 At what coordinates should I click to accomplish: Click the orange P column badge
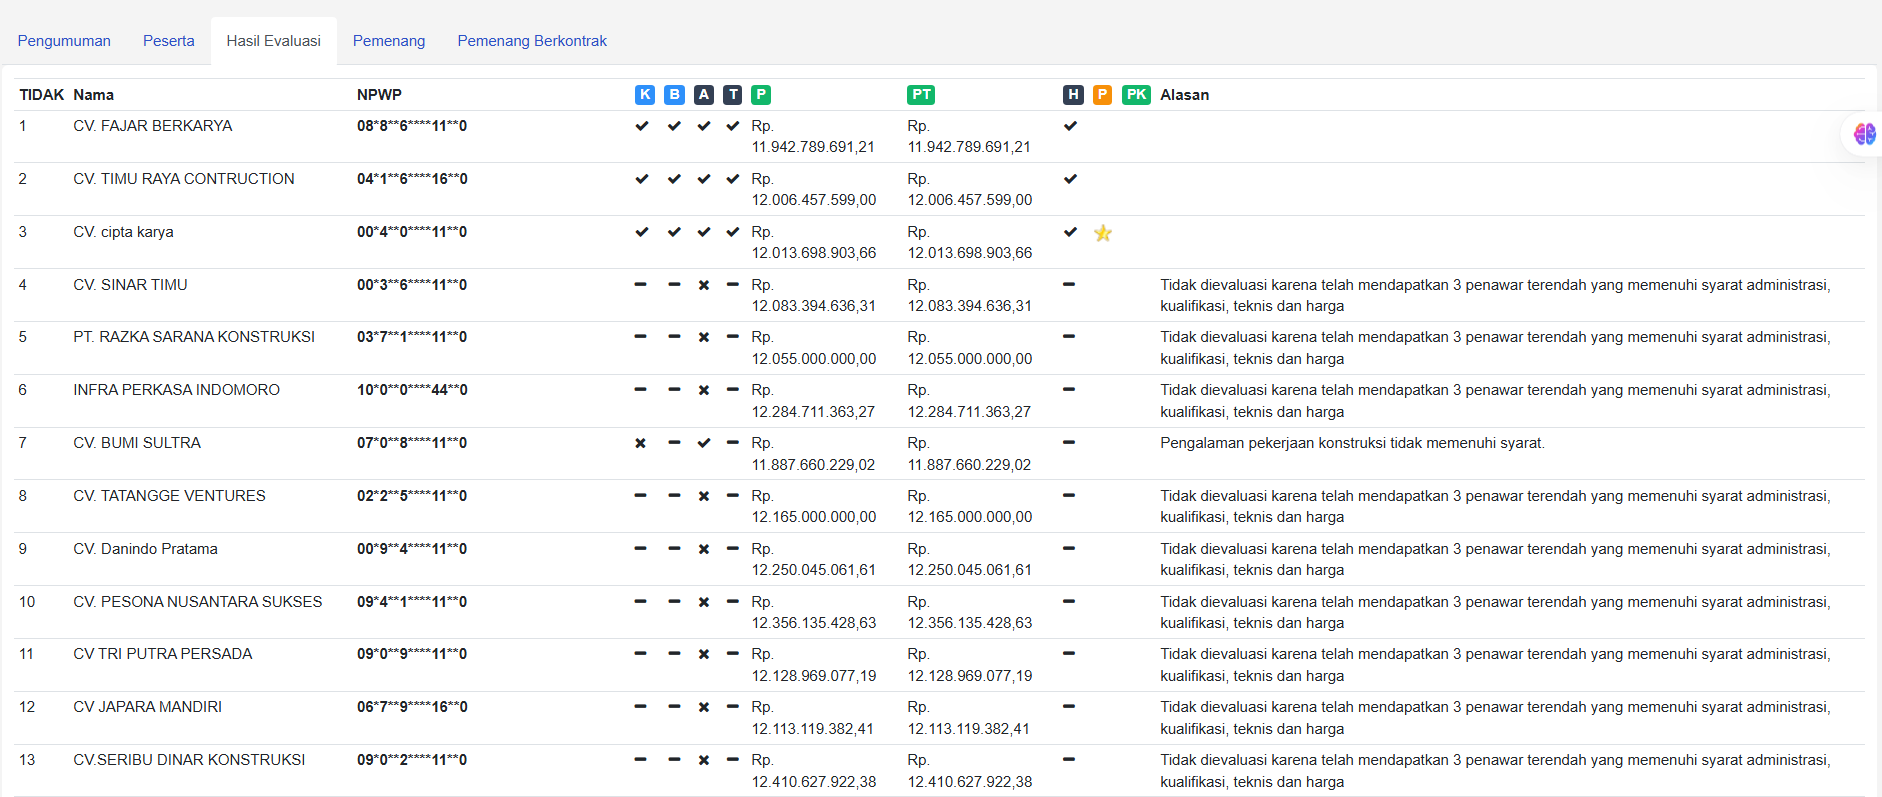[1102, 94]
